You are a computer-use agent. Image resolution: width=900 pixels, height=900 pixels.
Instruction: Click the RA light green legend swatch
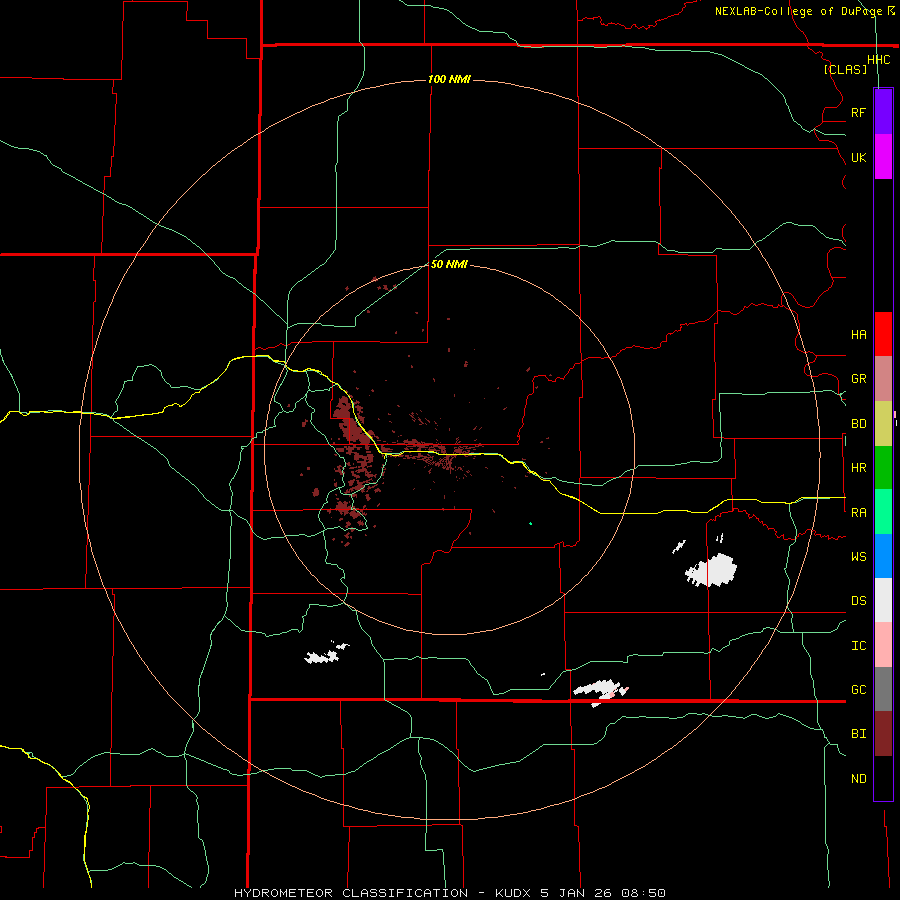883,512
